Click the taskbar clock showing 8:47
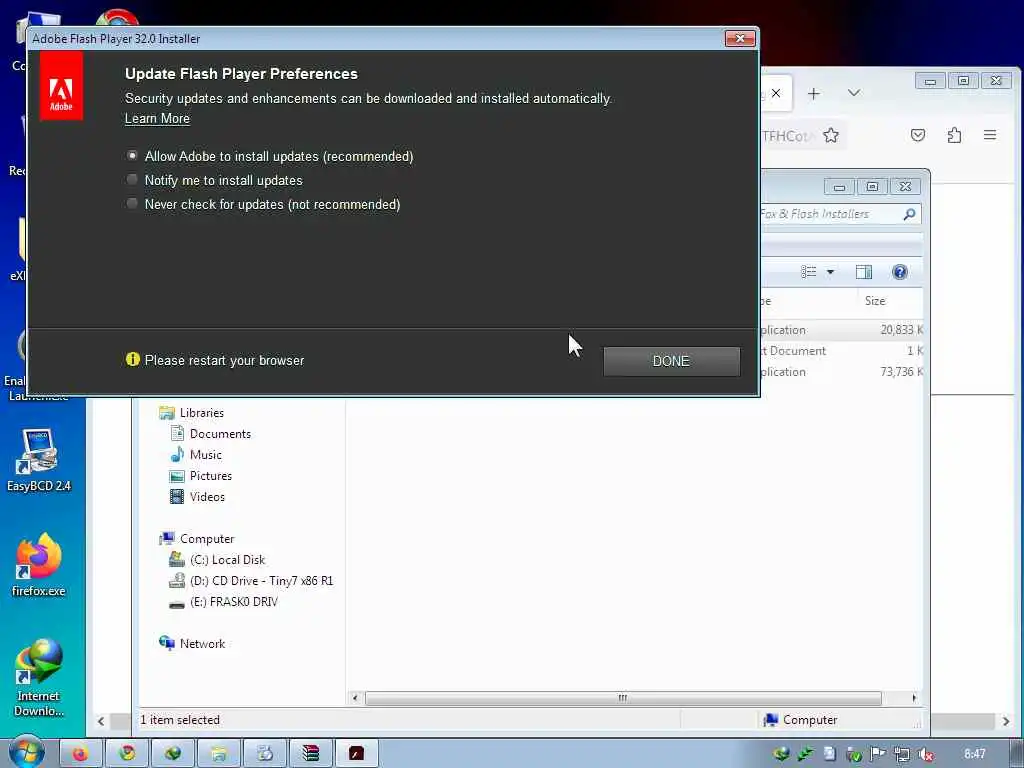Image resolution: width=1024 pixels, height=768 pixels. pyautogui.click(x=975, y=754)
